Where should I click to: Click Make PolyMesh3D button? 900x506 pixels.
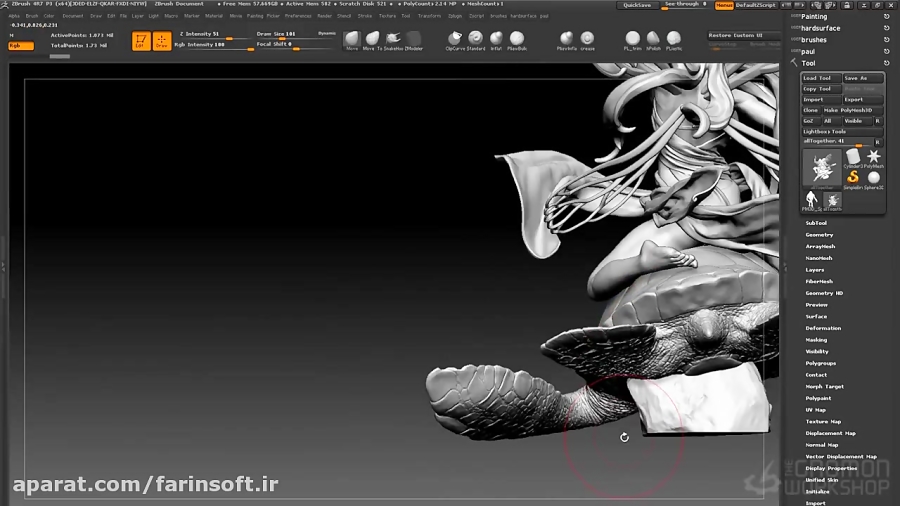click(x=853, y=110)
